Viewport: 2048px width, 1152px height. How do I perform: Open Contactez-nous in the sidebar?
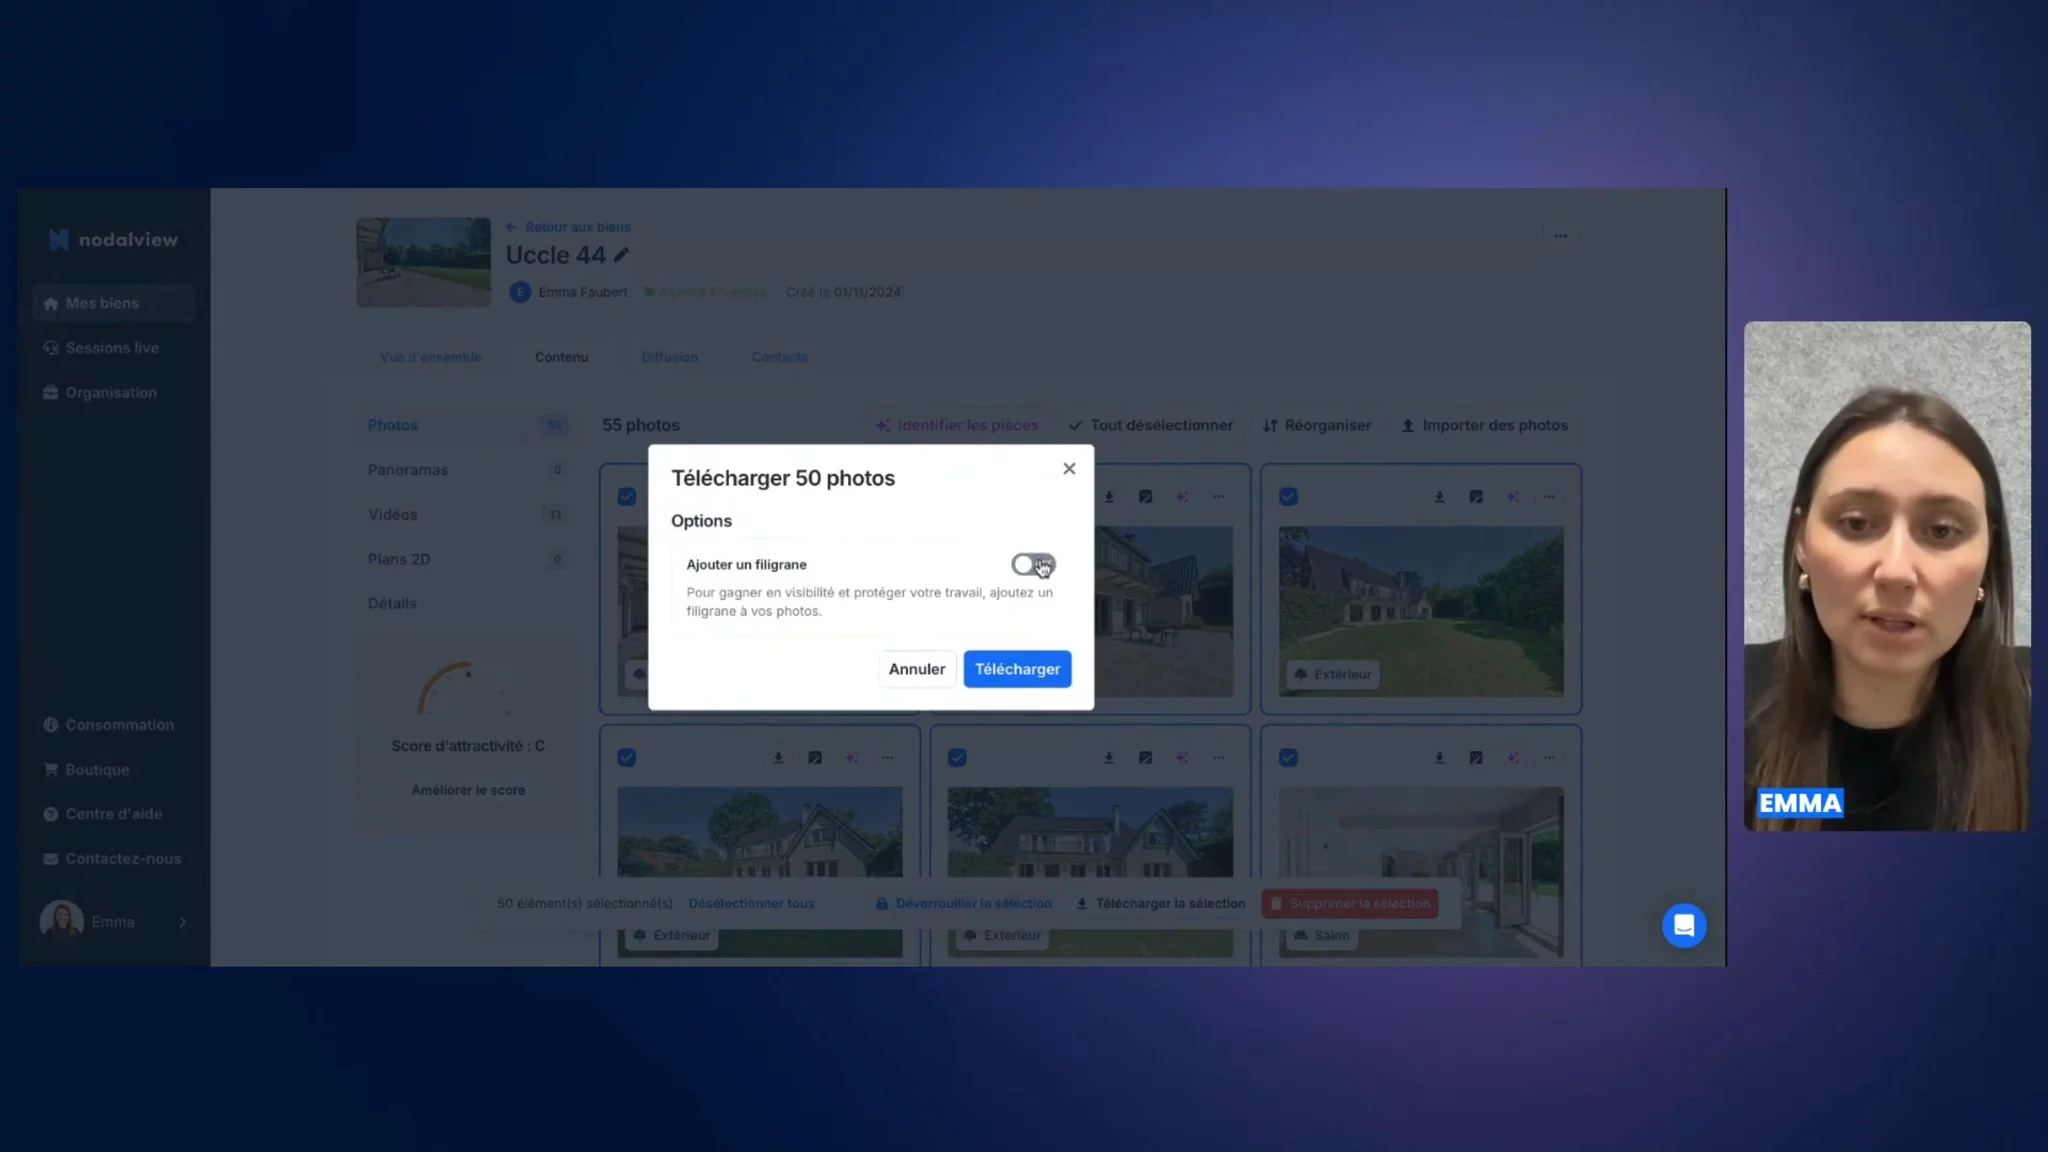[114, 859]
